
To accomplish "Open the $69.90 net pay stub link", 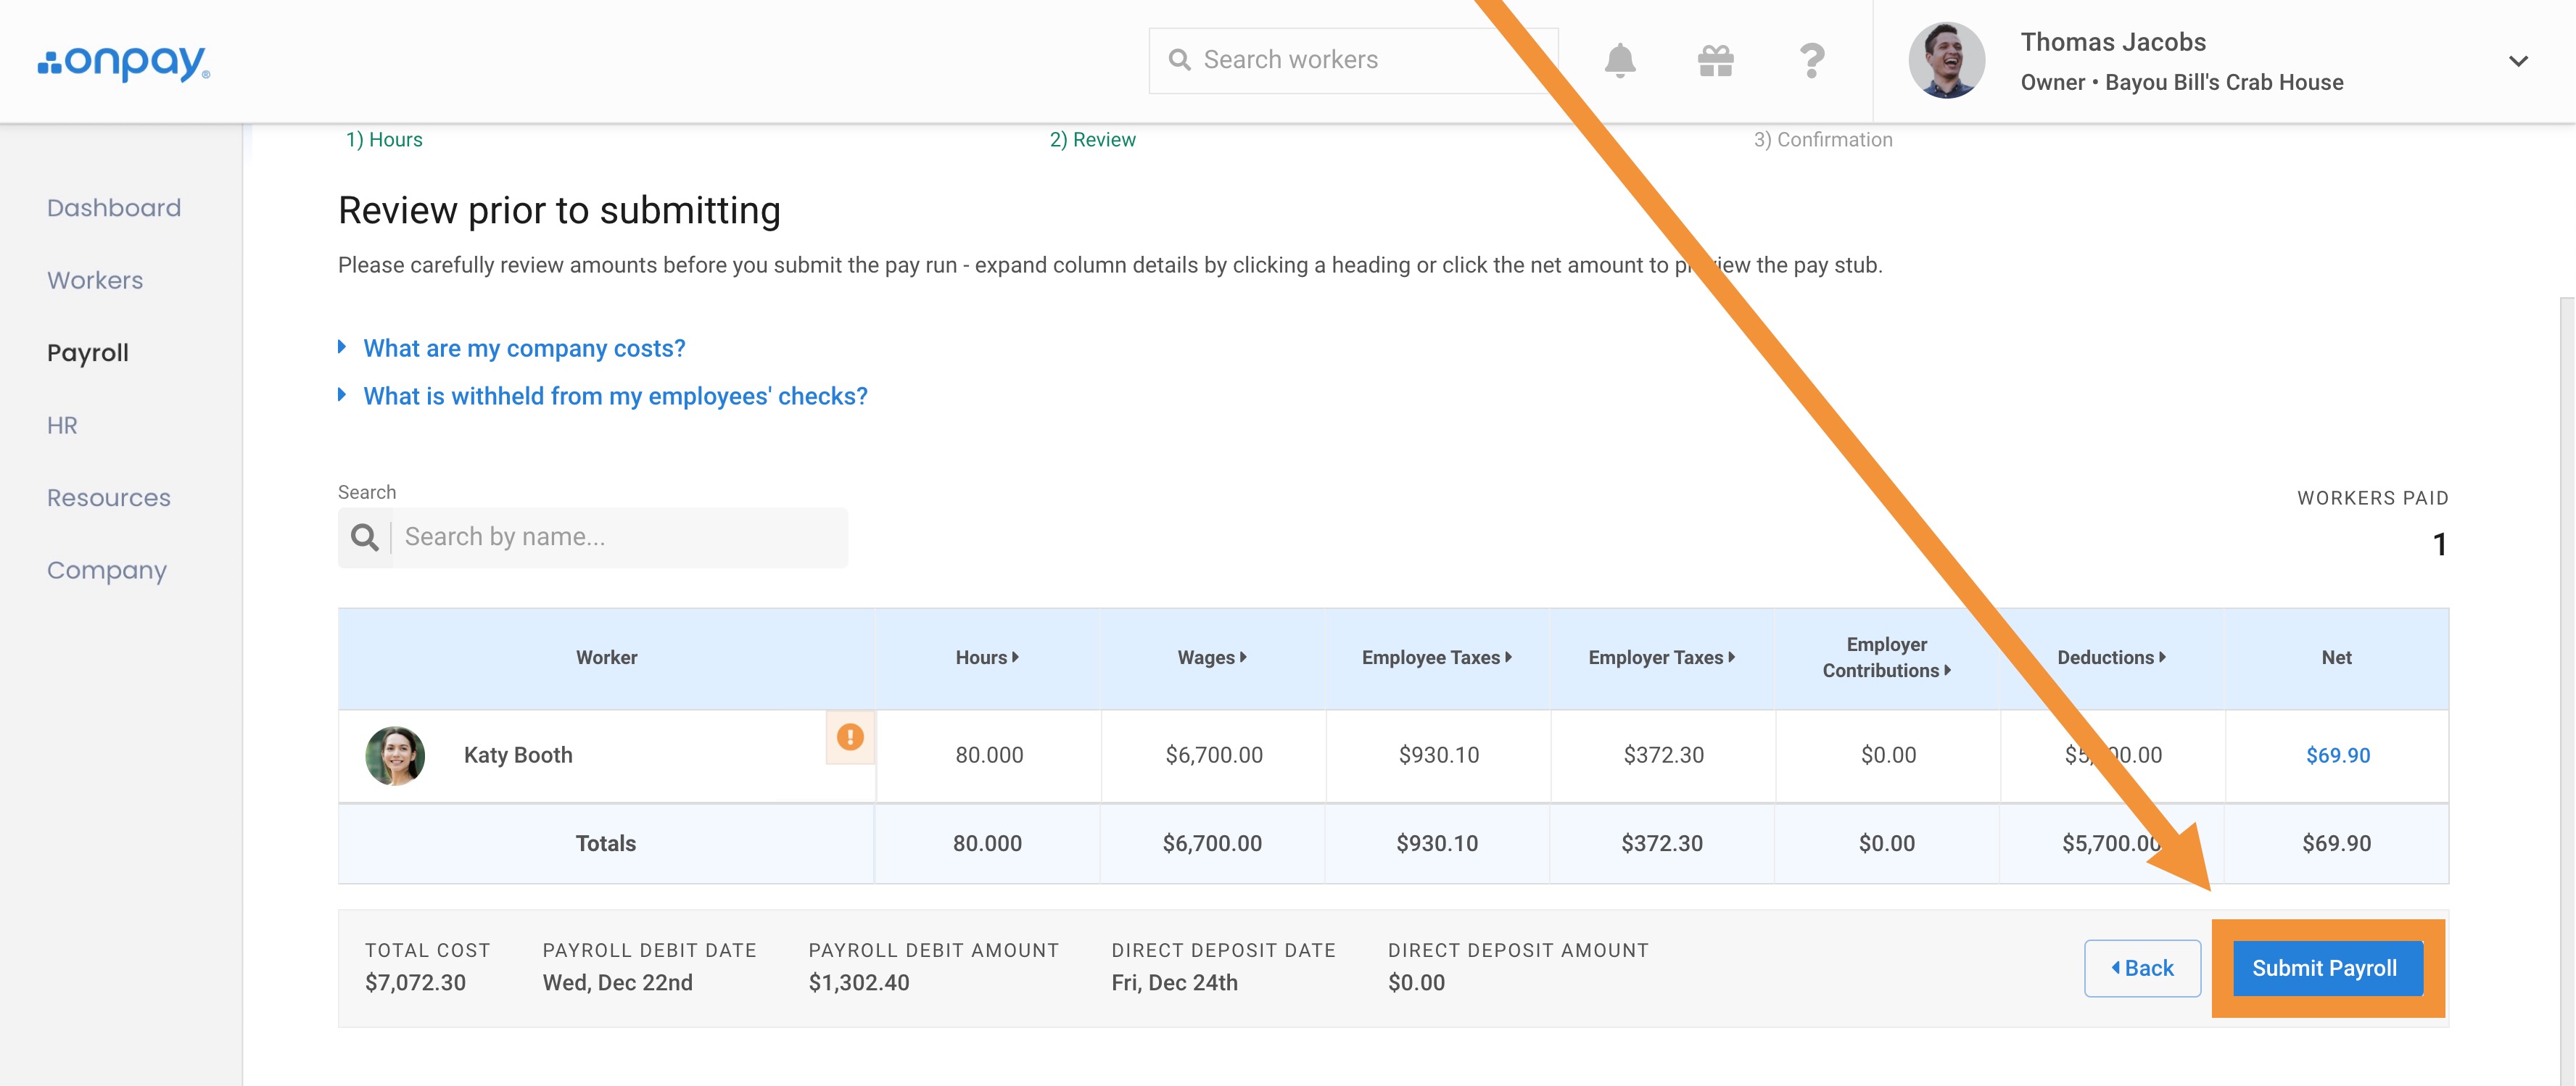I will [x=2337, y=755].
